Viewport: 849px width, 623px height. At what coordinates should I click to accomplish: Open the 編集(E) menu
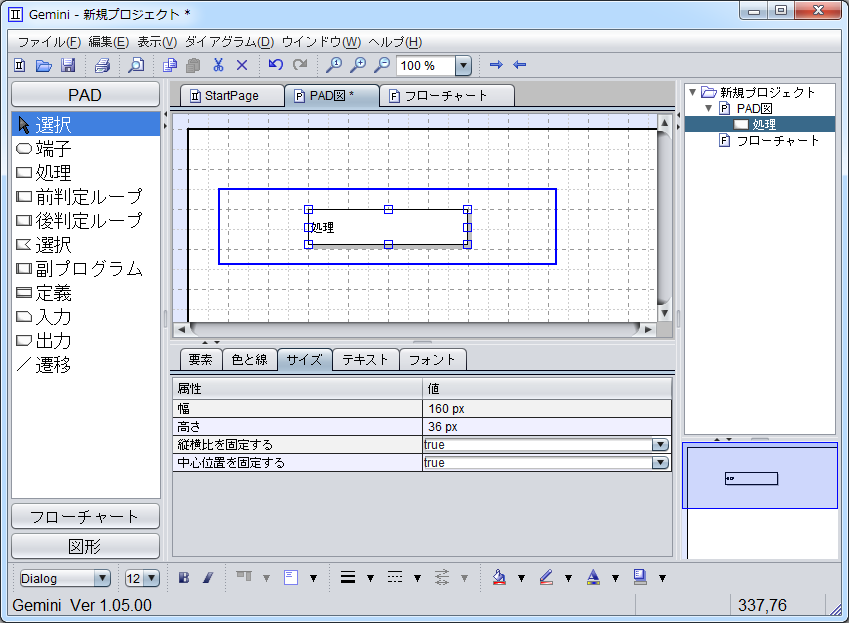click(108, 42)
